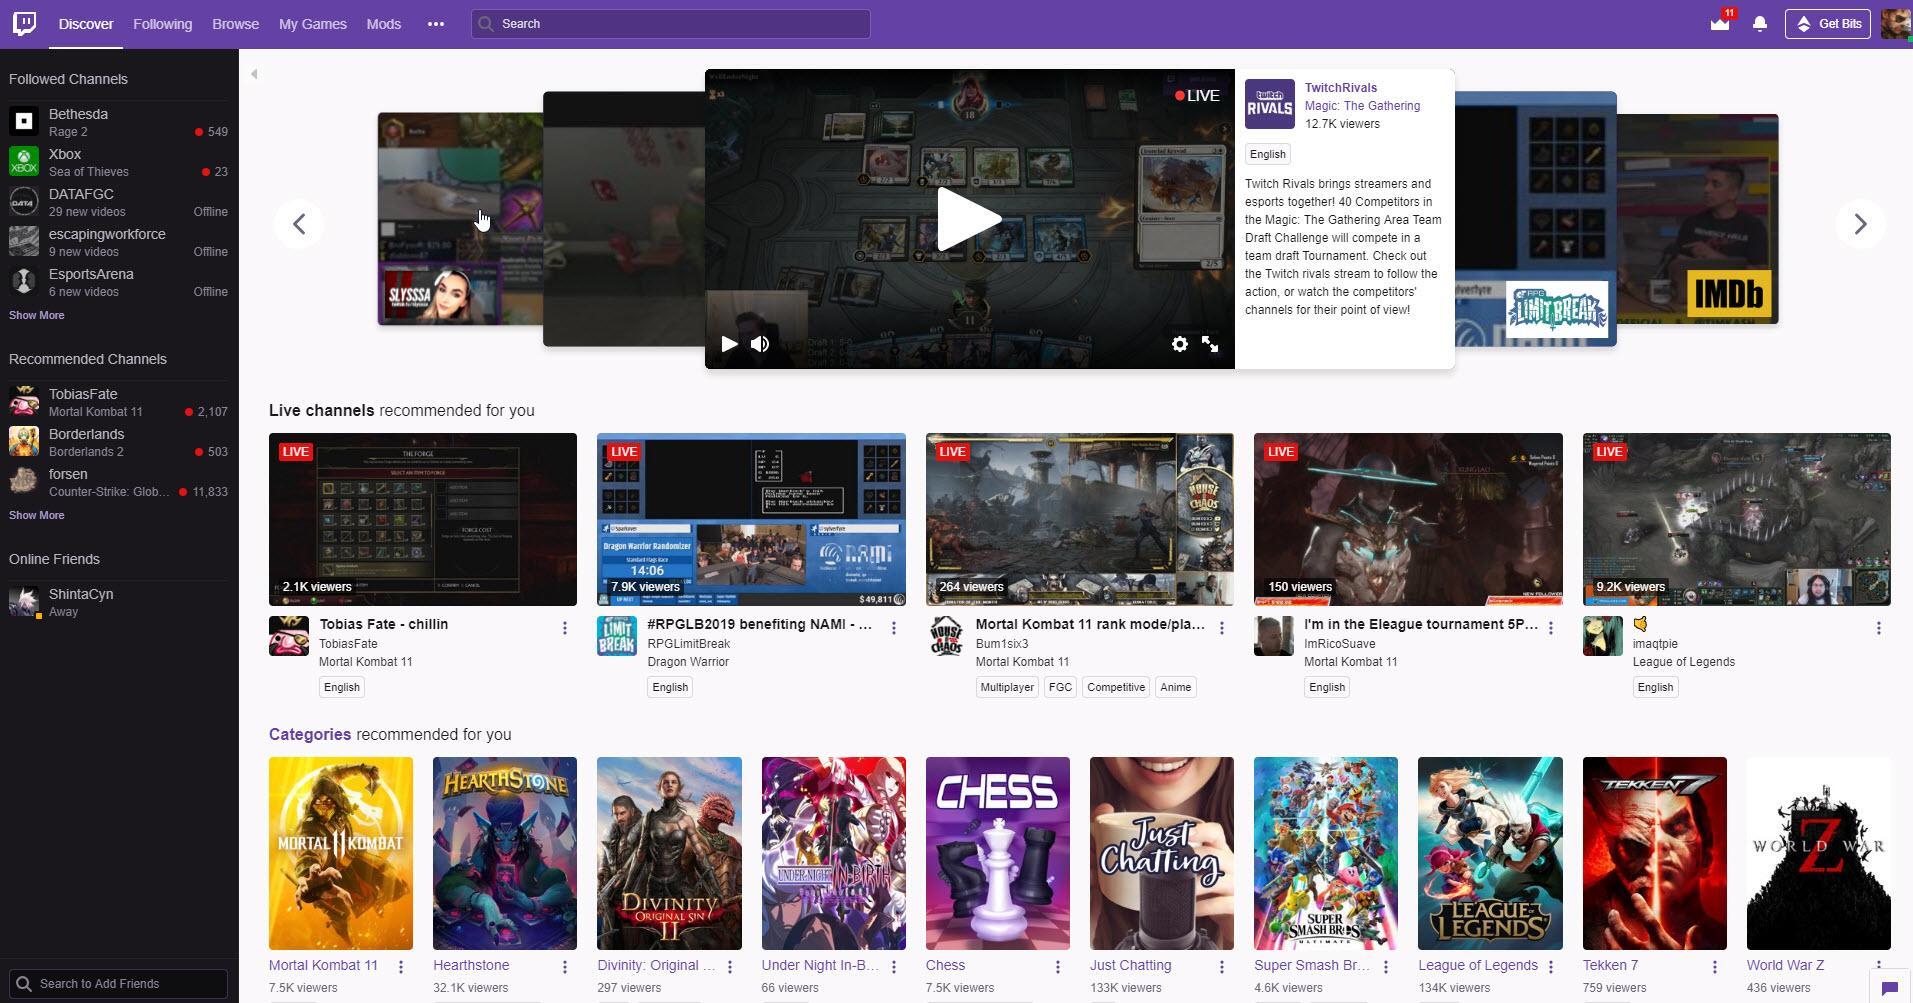Play the featured stream with center button

968,219
